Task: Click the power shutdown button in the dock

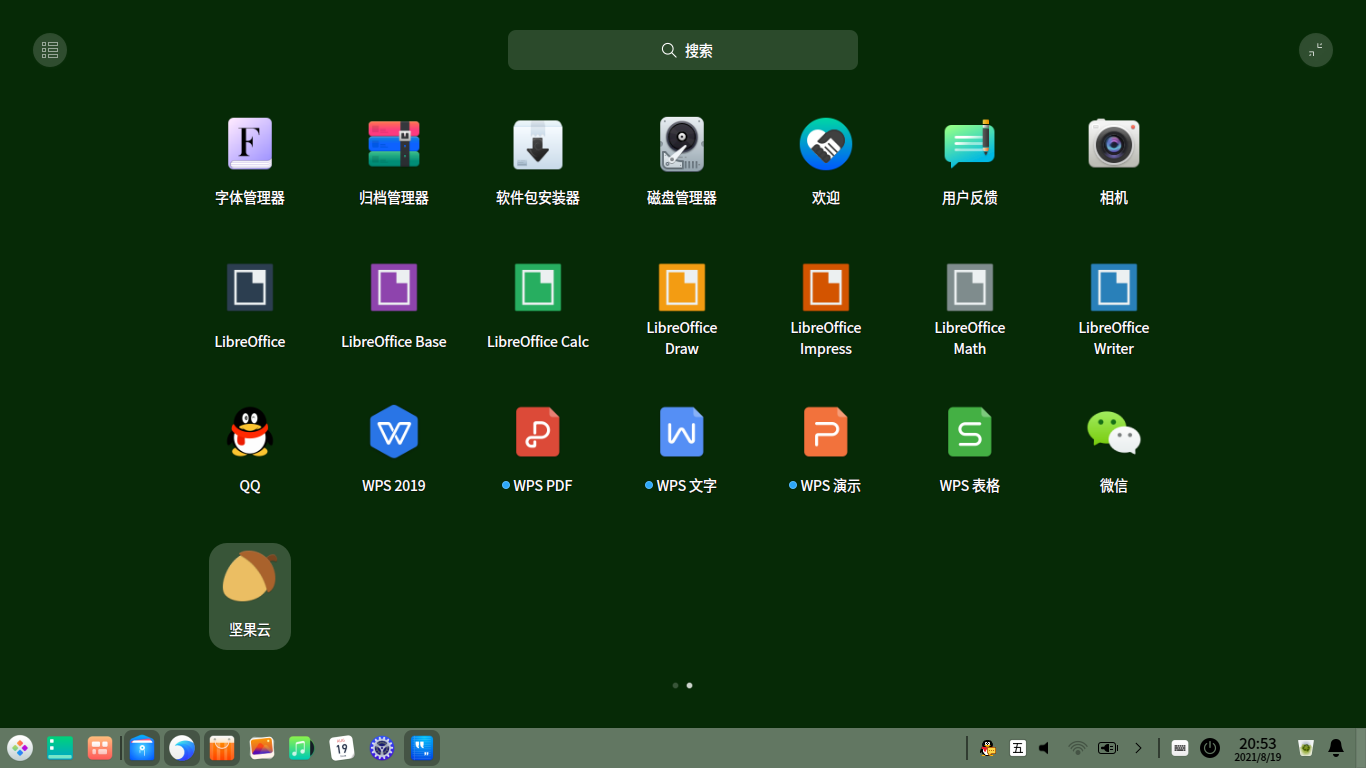Action: coord(1210,748)
